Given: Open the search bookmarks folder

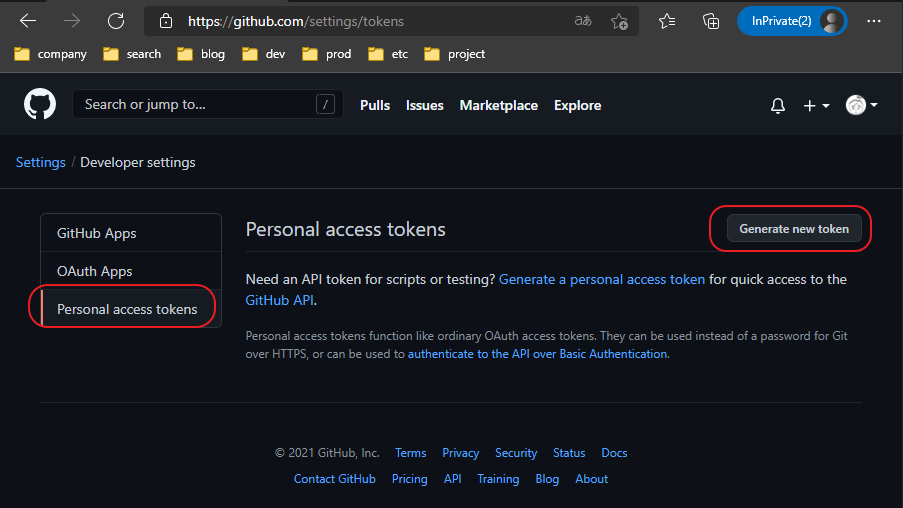Looking at the screenshot, I should (x=132, y=54).
